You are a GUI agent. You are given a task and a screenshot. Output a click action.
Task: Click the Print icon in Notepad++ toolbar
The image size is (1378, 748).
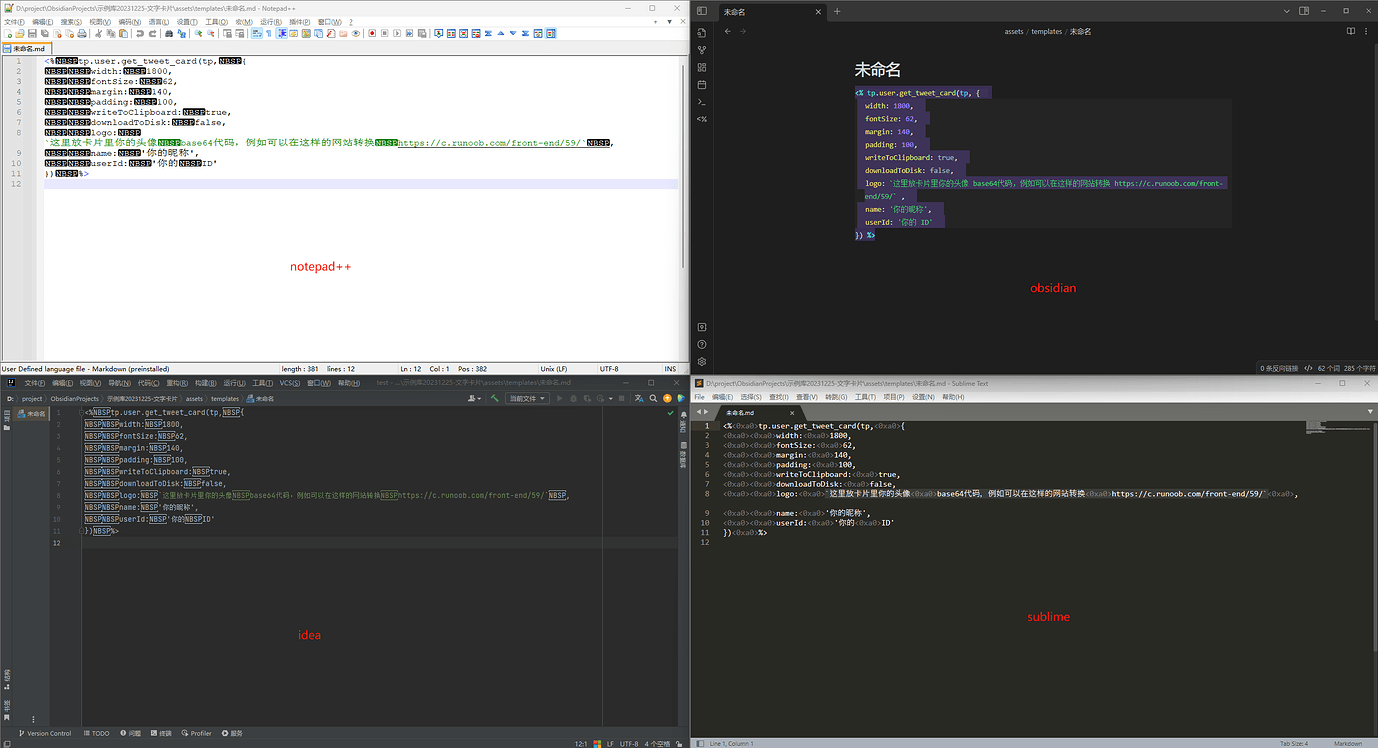click(82, 33)
